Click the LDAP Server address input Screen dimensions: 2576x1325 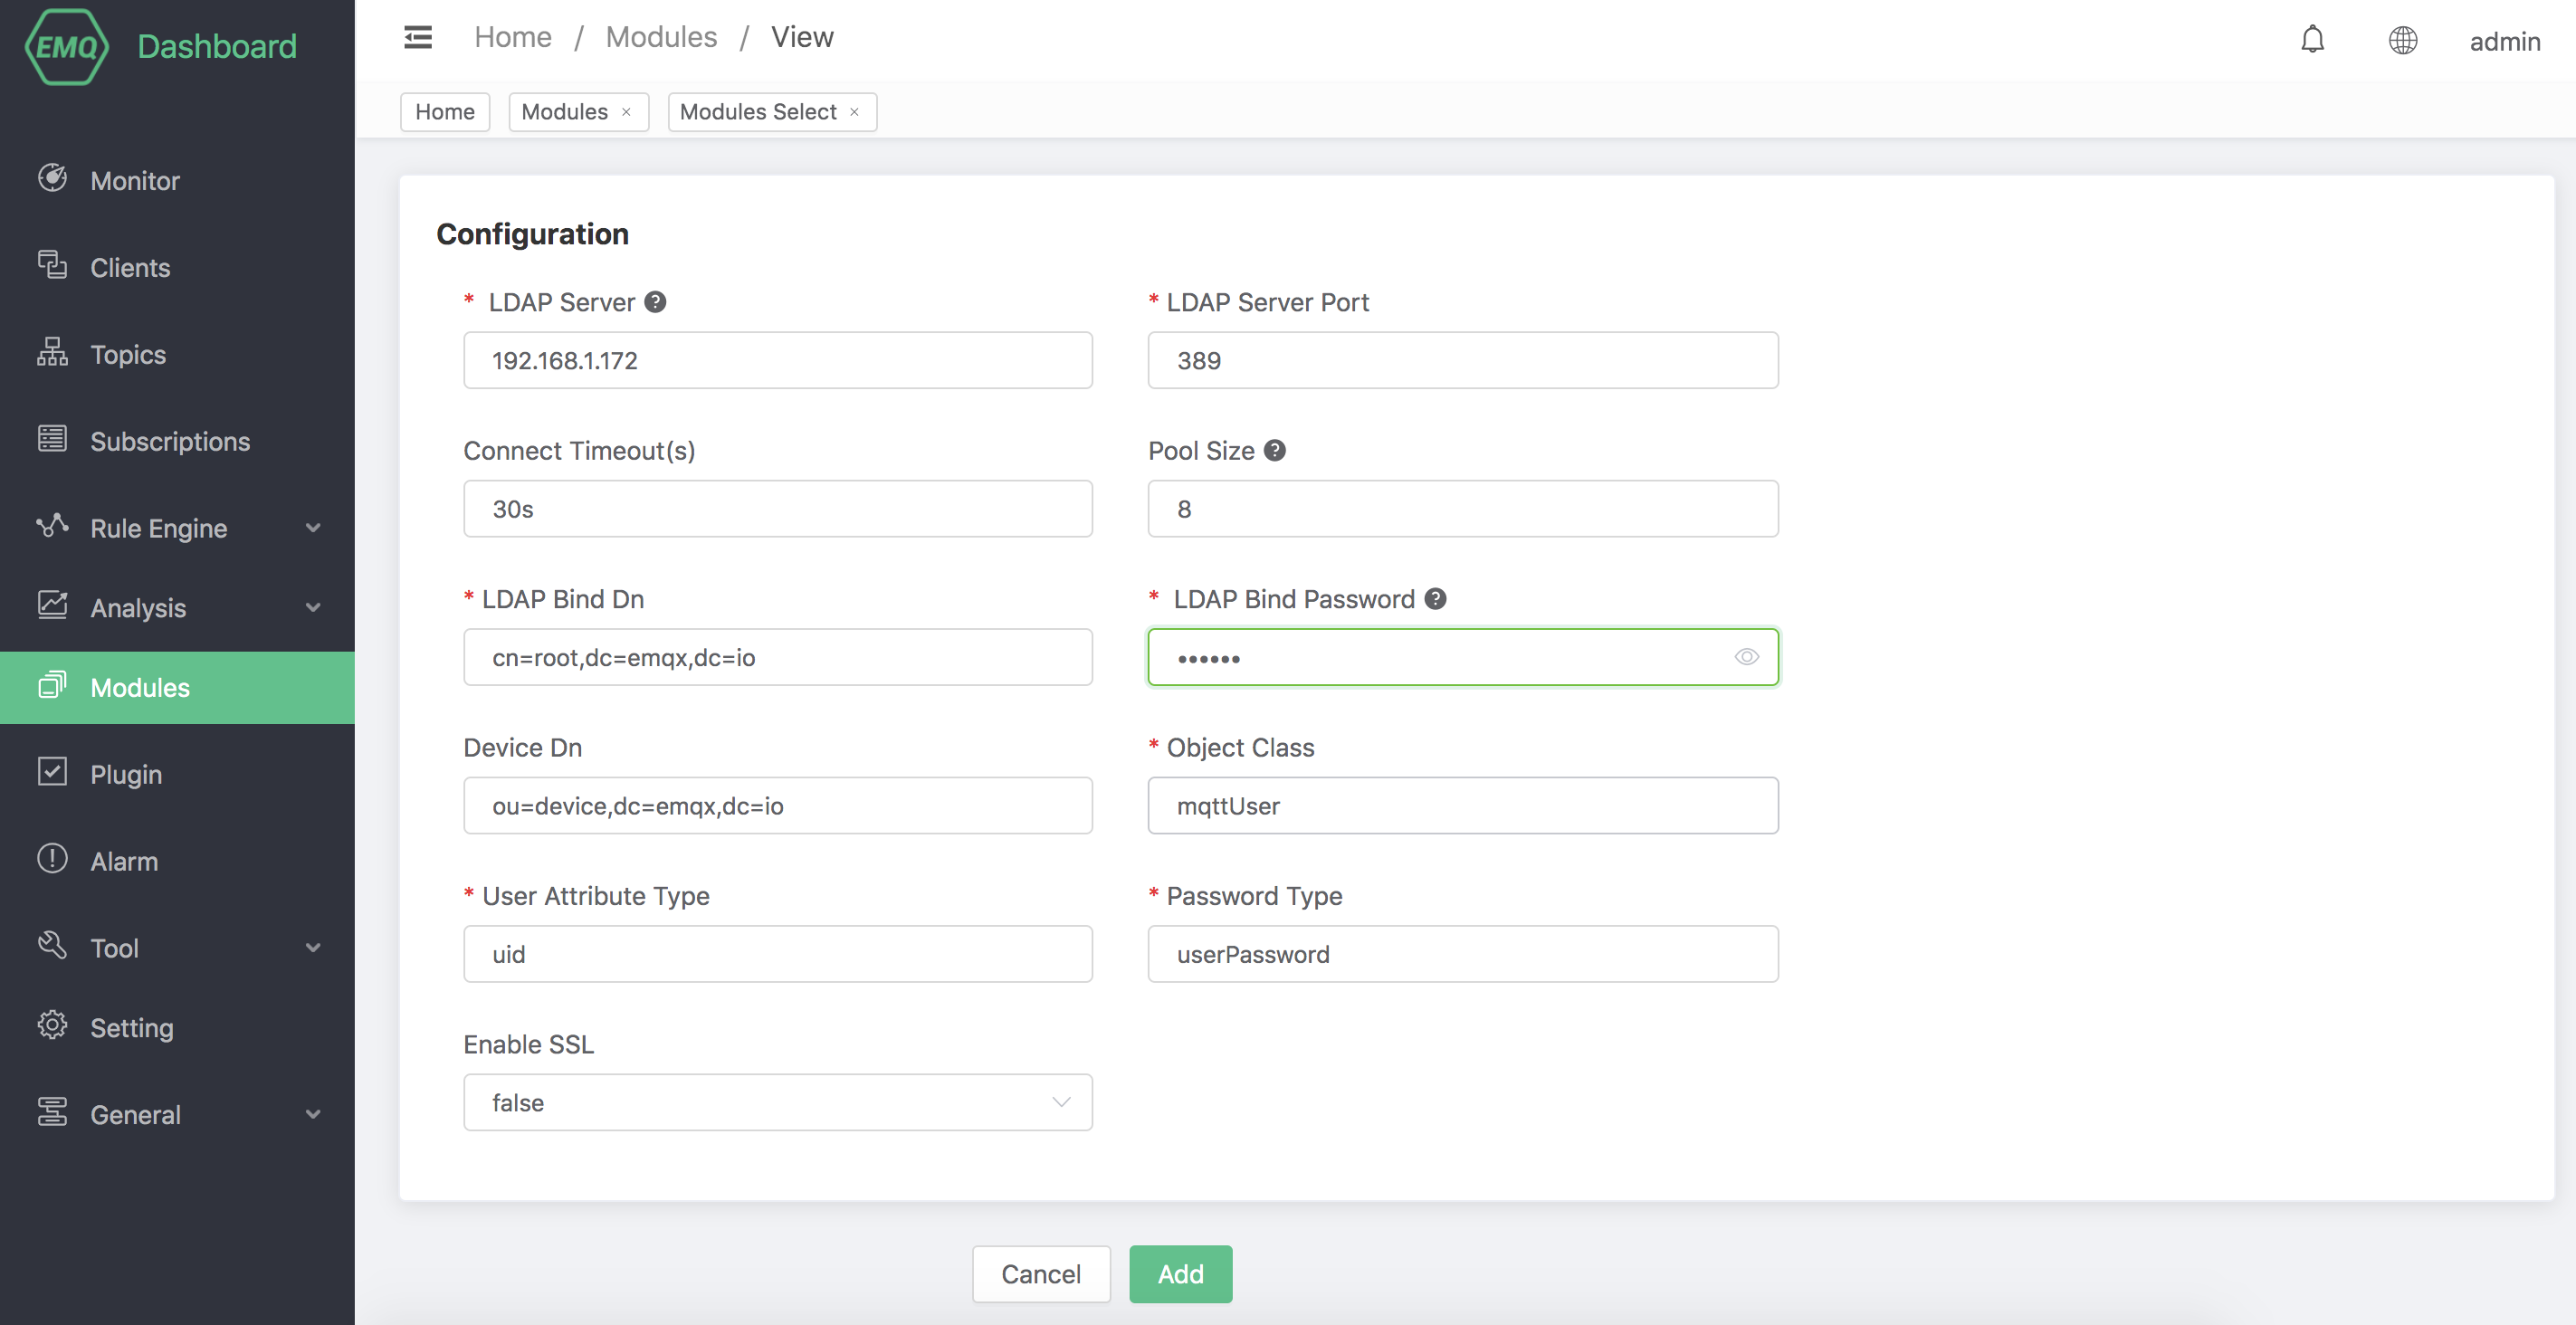pos(778,360)
